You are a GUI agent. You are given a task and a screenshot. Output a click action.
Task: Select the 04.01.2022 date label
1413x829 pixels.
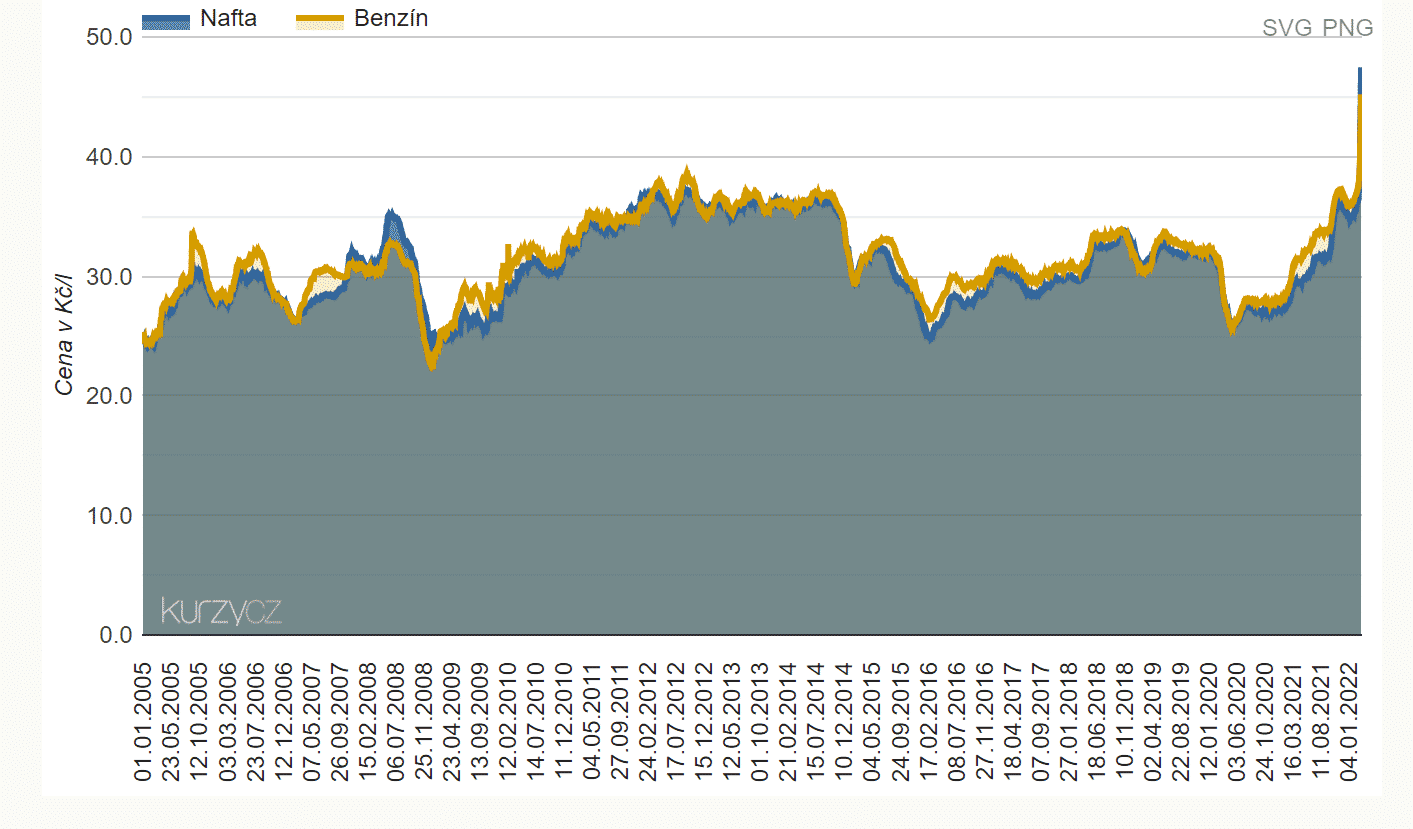point(1352,720)
